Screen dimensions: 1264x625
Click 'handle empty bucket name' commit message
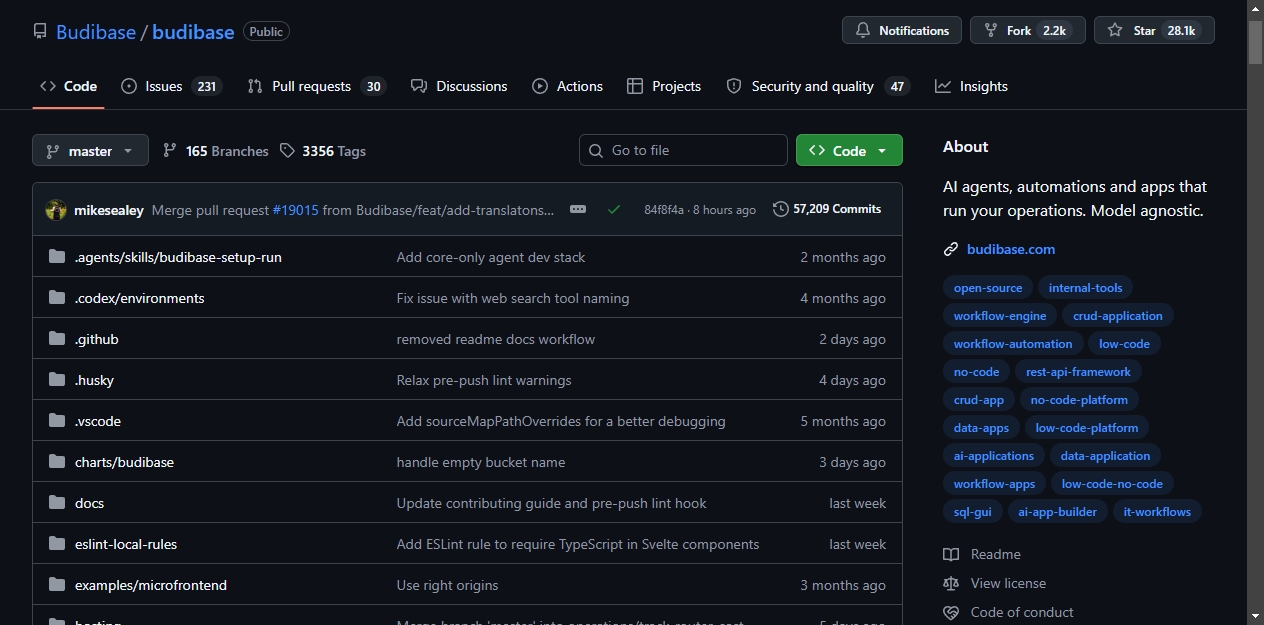coord(481,462)
